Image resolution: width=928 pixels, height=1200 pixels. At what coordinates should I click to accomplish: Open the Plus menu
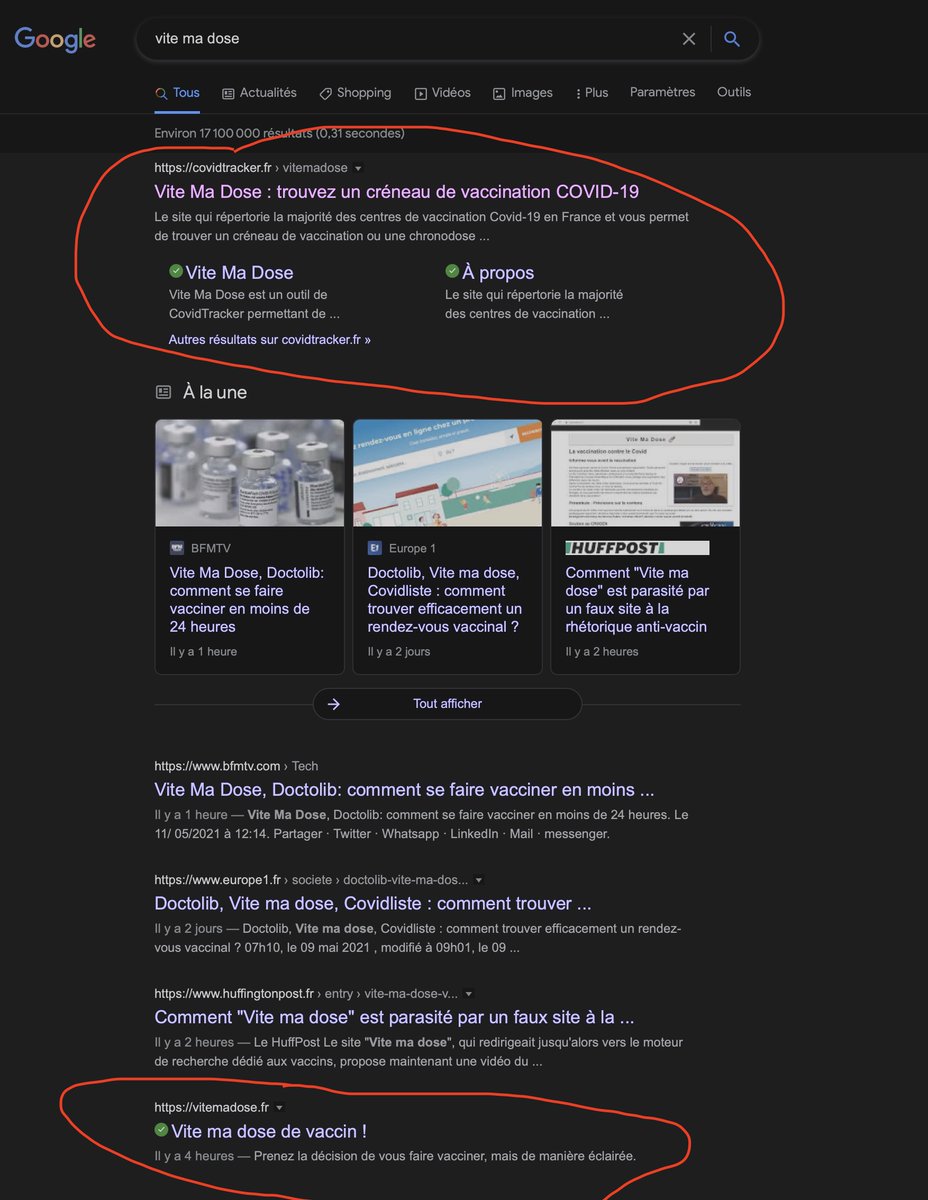point(592,92)
